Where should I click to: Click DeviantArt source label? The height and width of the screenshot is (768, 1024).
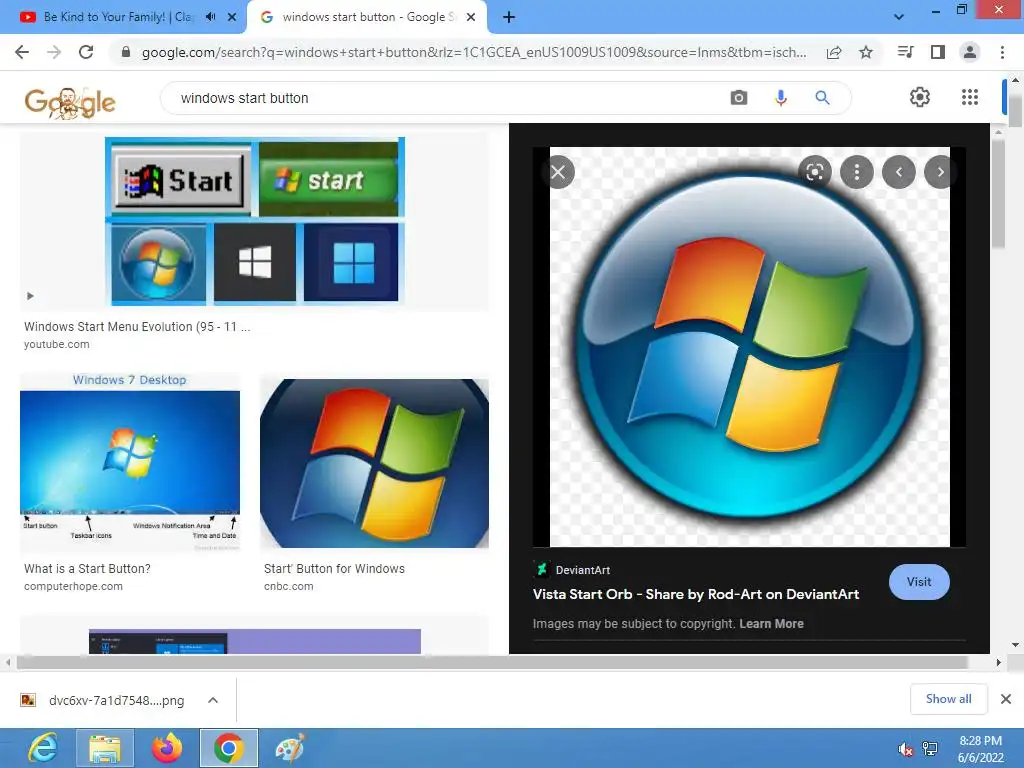point(583,570)
